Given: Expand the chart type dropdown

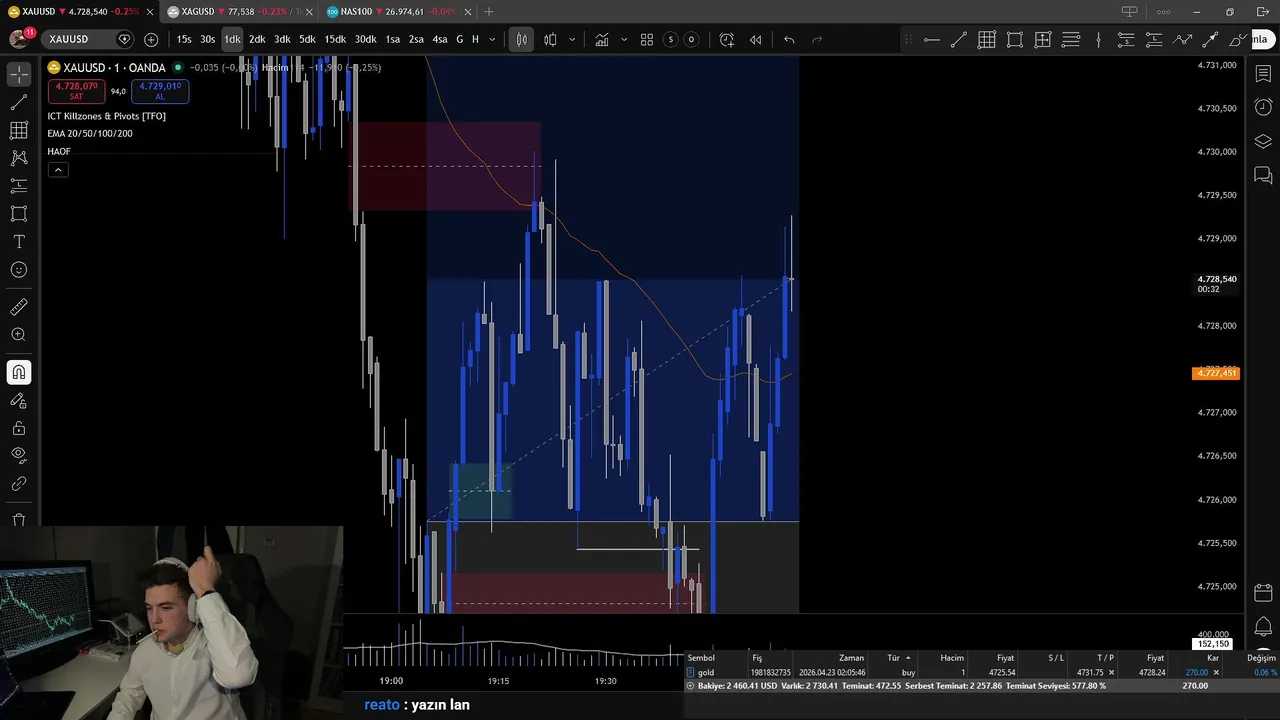Looking at the screenshot, I should point(572,39).
